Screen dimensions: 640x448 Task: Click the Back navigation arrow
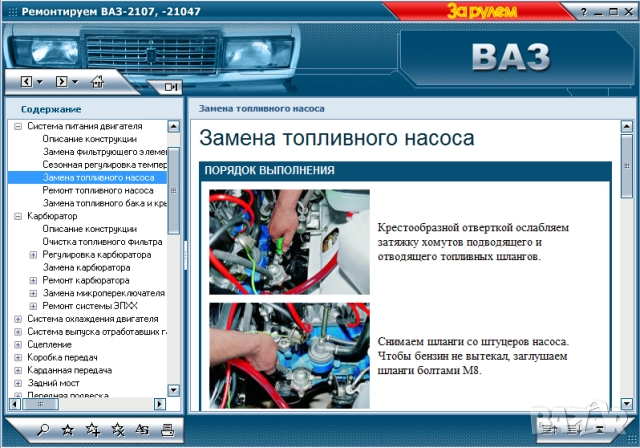(x=27, y=82)
